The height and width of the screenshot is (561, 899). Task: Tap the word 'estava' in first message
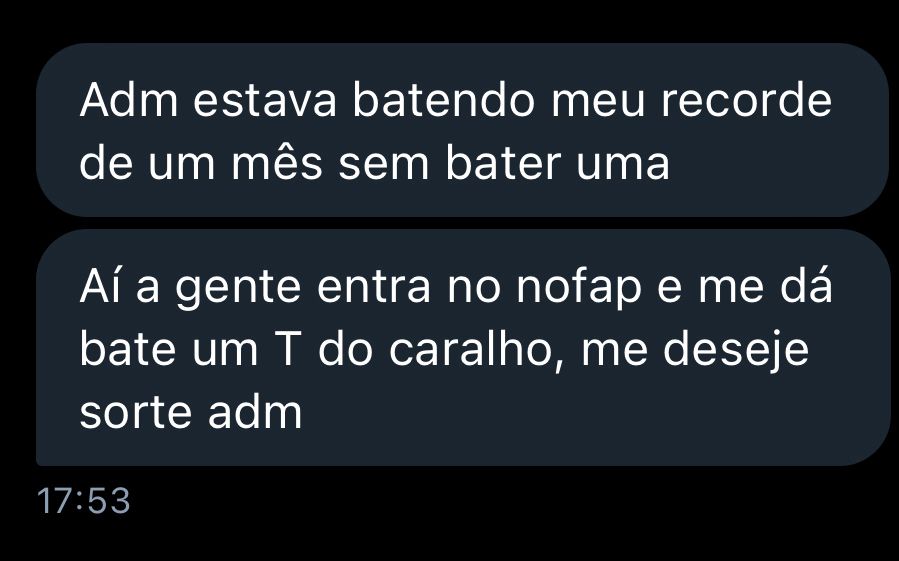[265, 102]
